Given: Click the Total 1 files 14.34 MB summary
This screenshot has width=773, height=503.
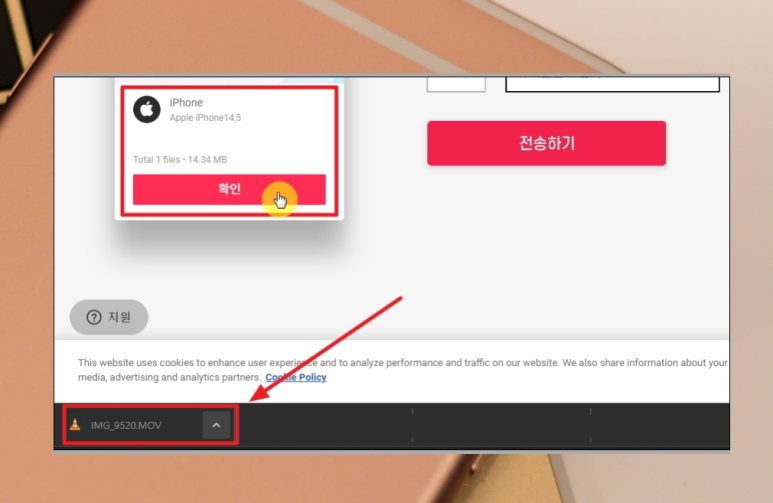Looking at the screenshot, I should point(180,160).
